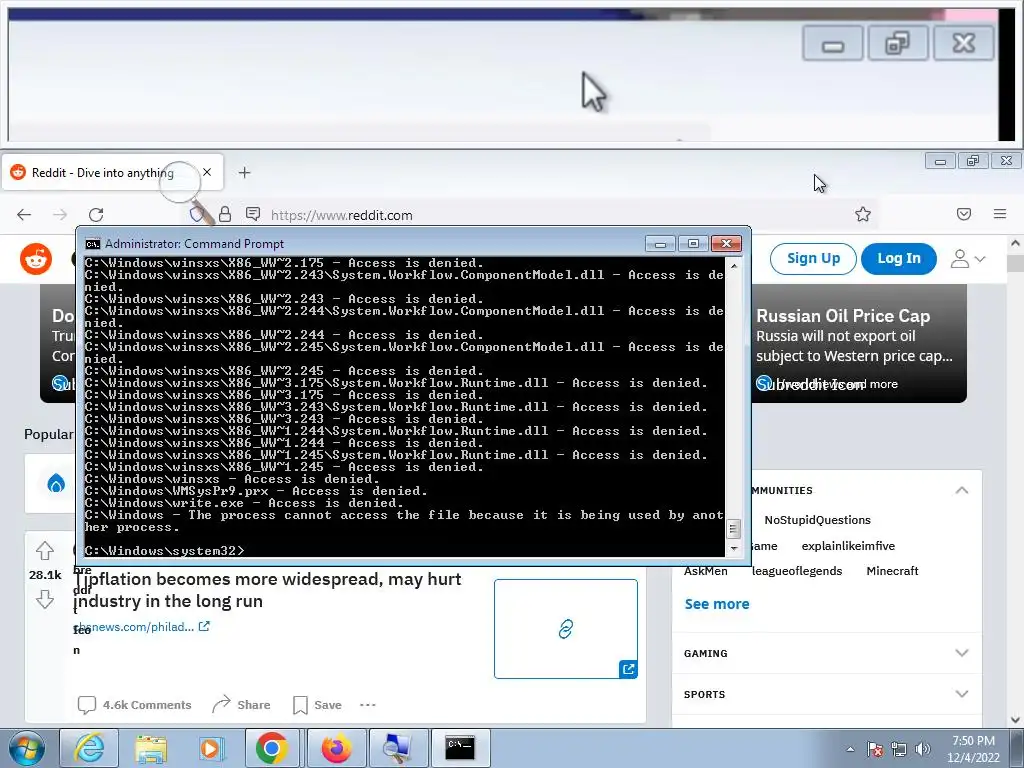Save the inflation post
Screen dimensions: 1024x768
tap(317, 705)
